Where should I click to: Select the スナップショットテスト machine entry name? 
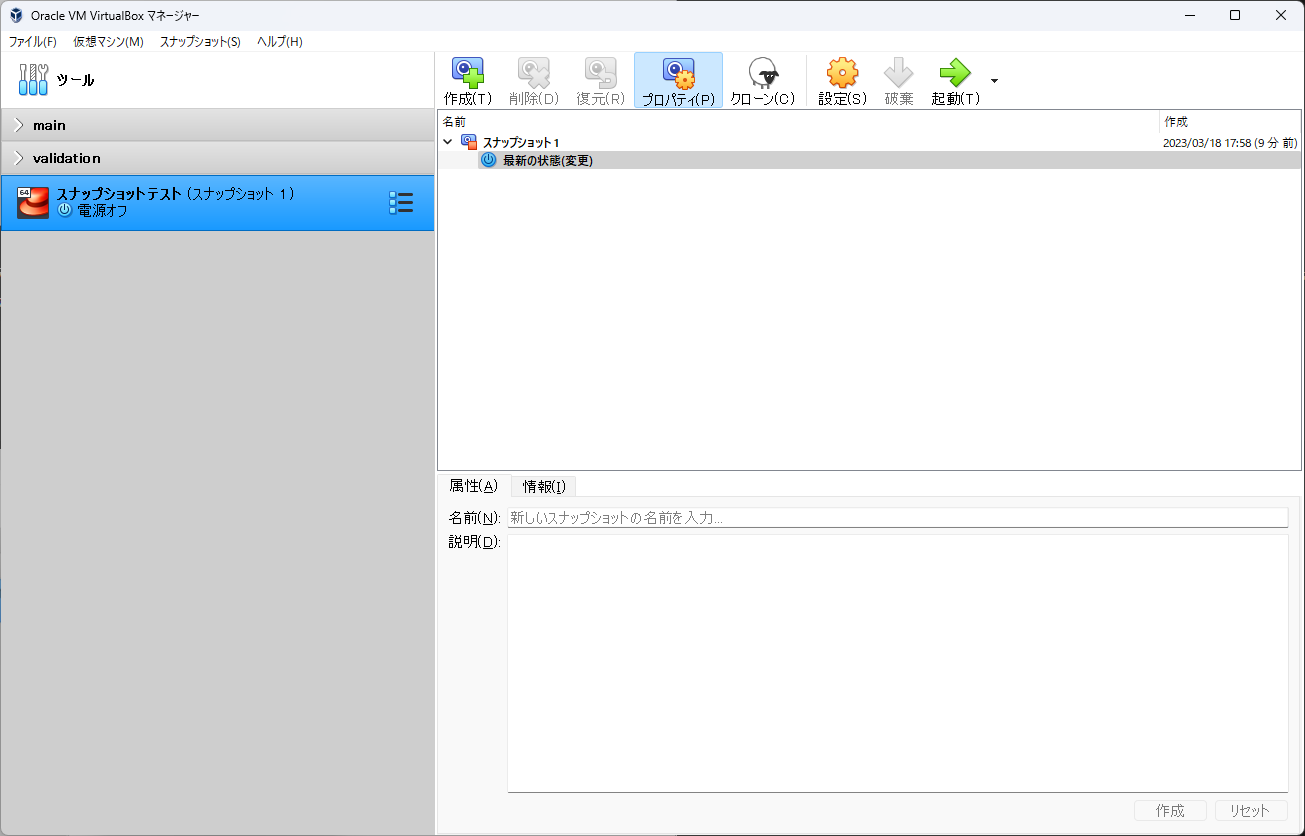click(119, 193)
